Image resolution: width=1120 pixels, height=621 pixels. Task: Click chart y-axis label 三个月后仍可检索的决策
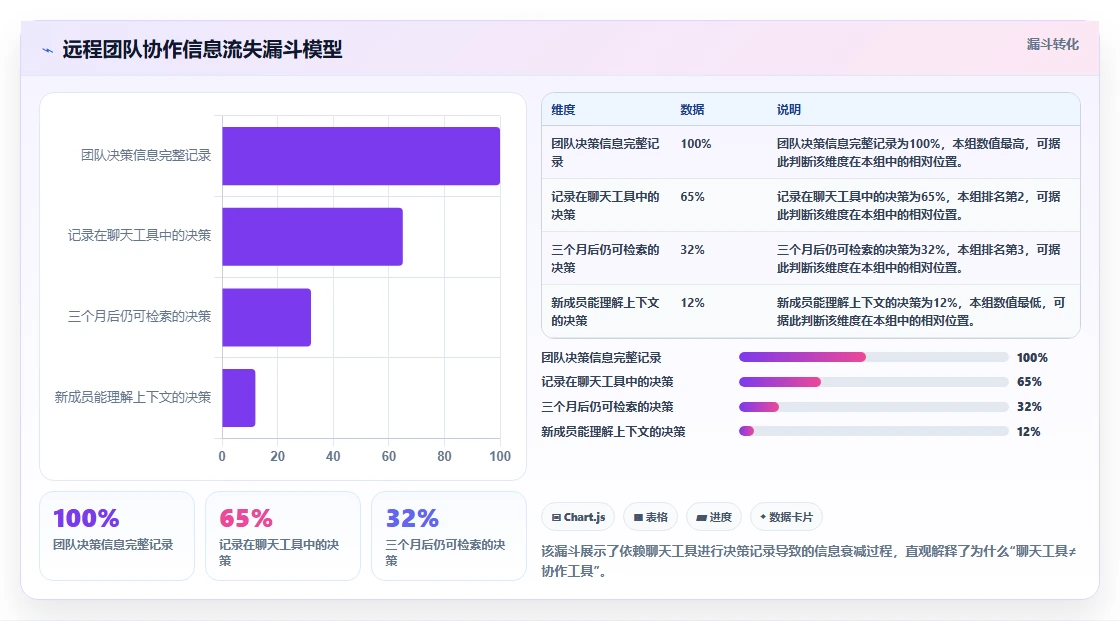point(139,316)
